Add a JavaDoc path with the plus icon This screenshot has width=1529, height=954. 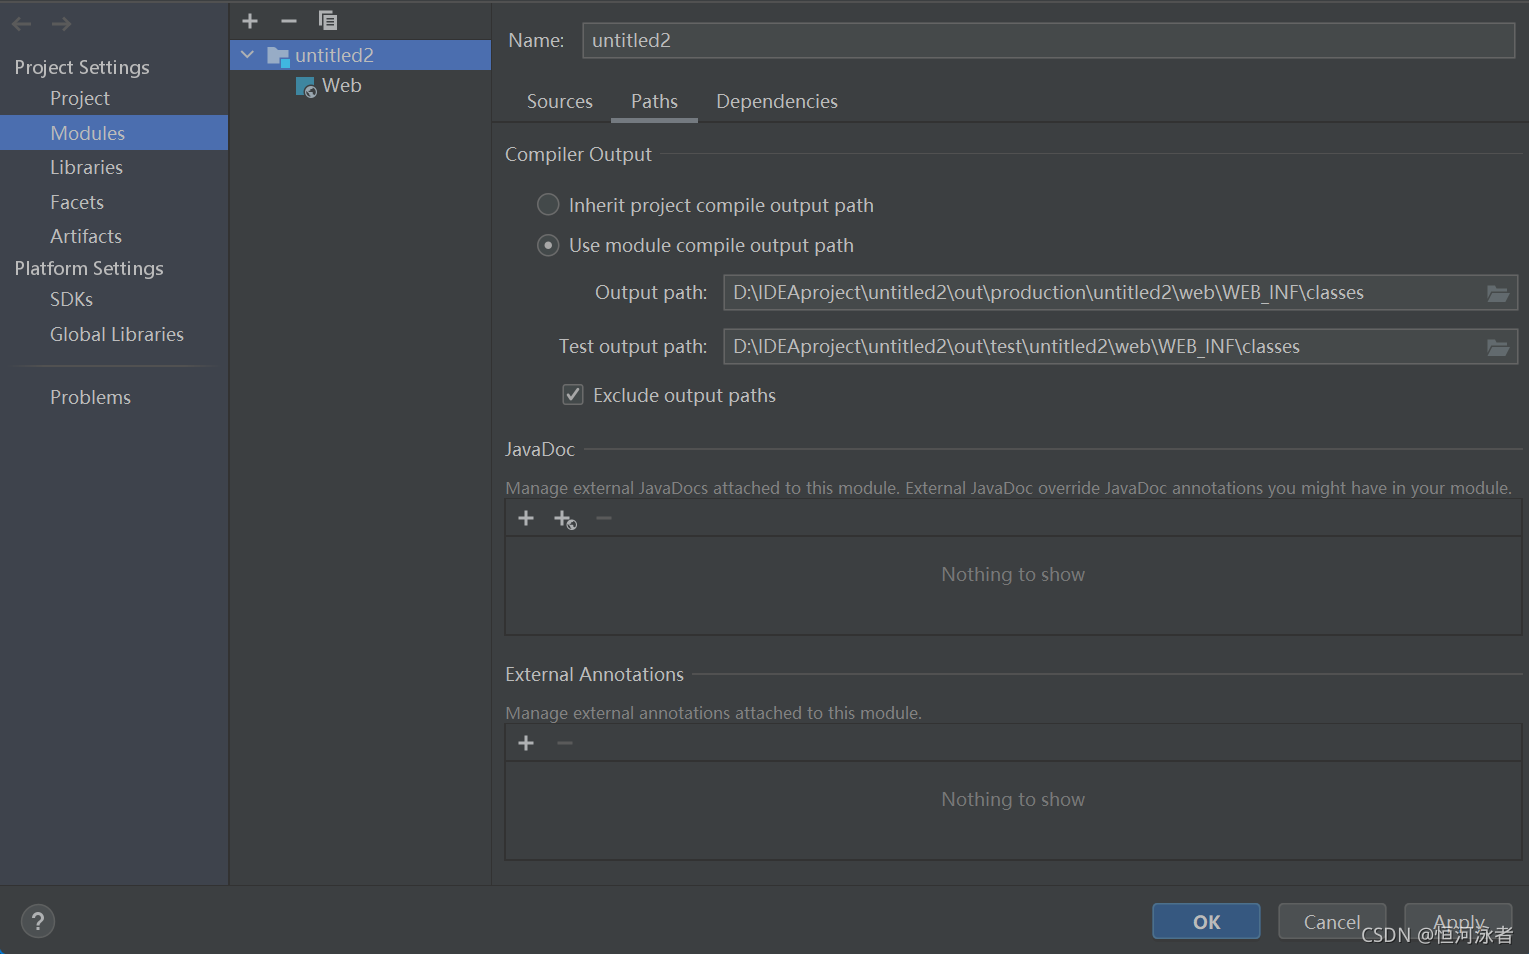pos(526,518)
